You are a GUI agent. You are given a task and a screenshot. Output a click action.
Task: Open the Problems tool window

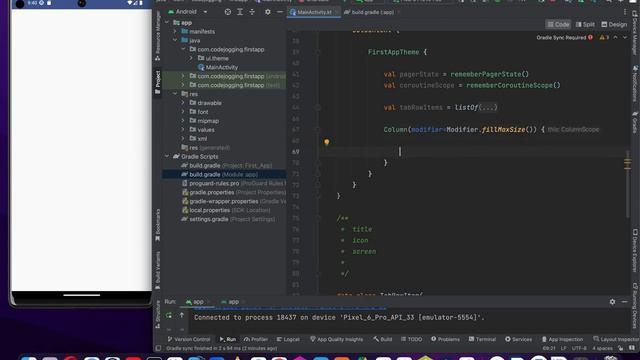[445, 339]
